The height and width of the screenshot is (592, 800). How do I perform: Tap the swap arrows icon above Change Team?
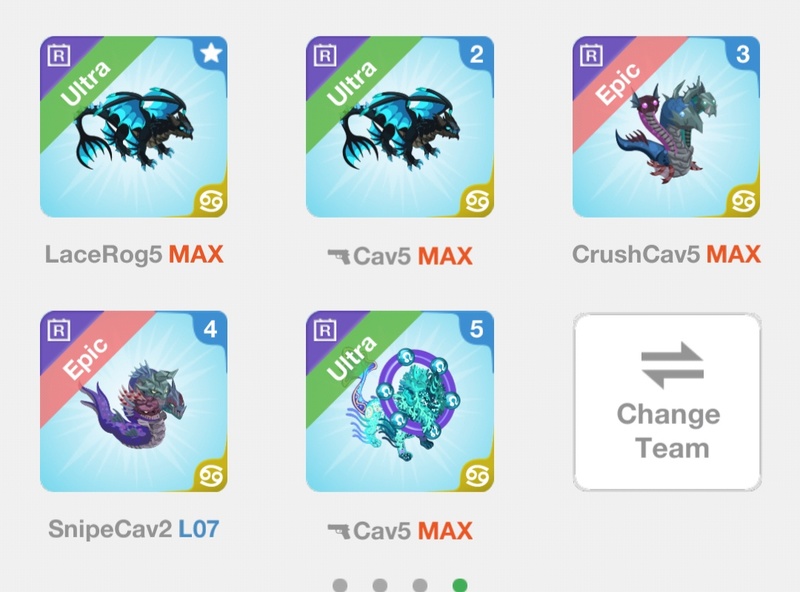pyautogui.click(x=672, y=365)
